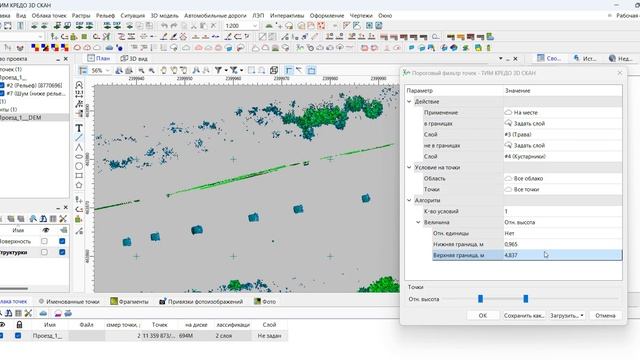Collapse the Действие section chevron
This screenshot has width=640, height=360.
tap(409, 102)
